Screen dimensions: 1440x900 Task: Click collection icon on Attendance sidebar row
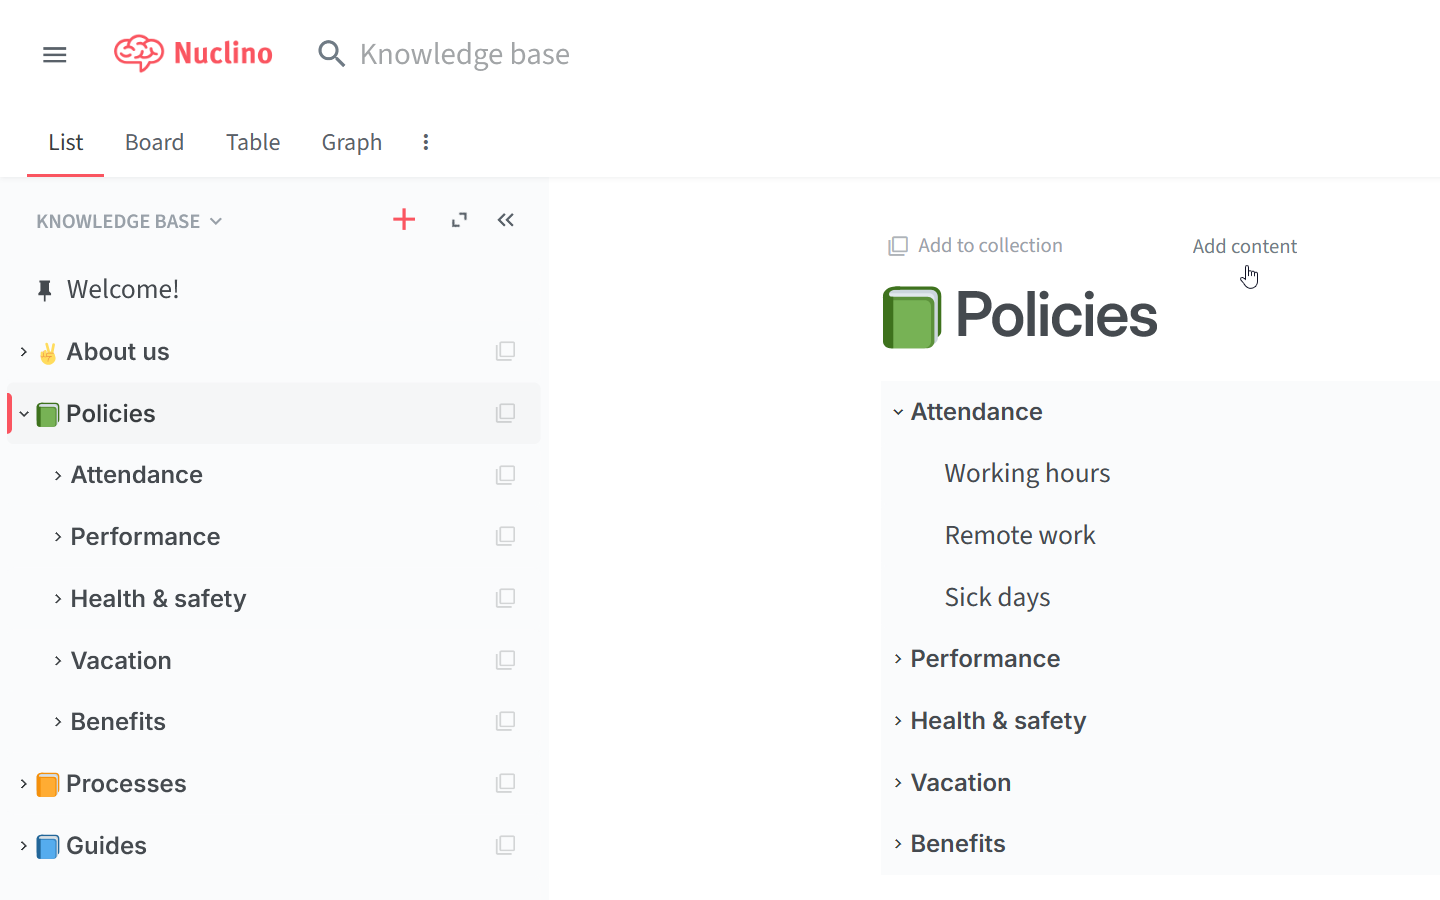pyautogui.click(x=506, y=475)
